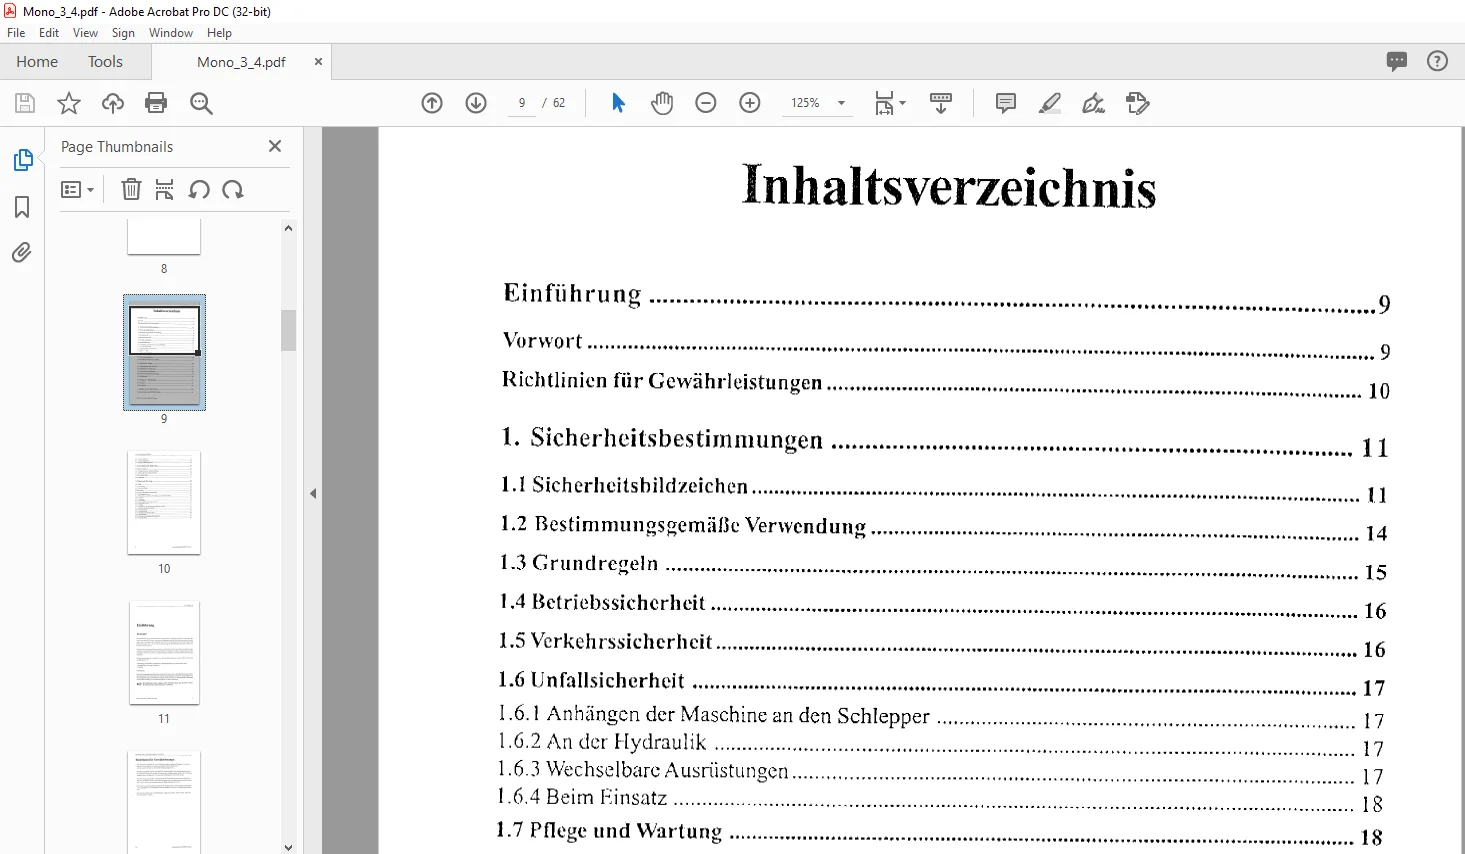Click 'Einführung' contents entry
The height and width of the screenshot is (854, 1465).
pyautogui.click(x=946, y=297)
